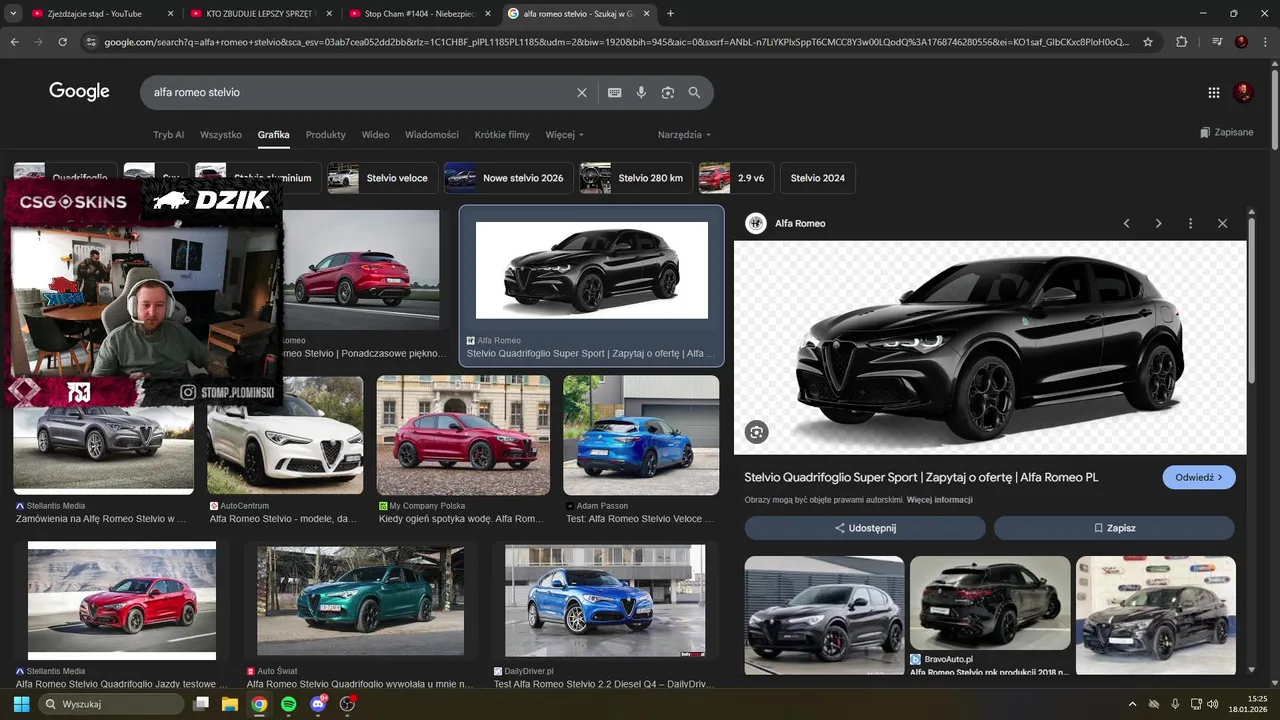Open the Windows Start menu
Viewport: 1280px width, 720px height.
pyautogui.click(x=21, y=704)
